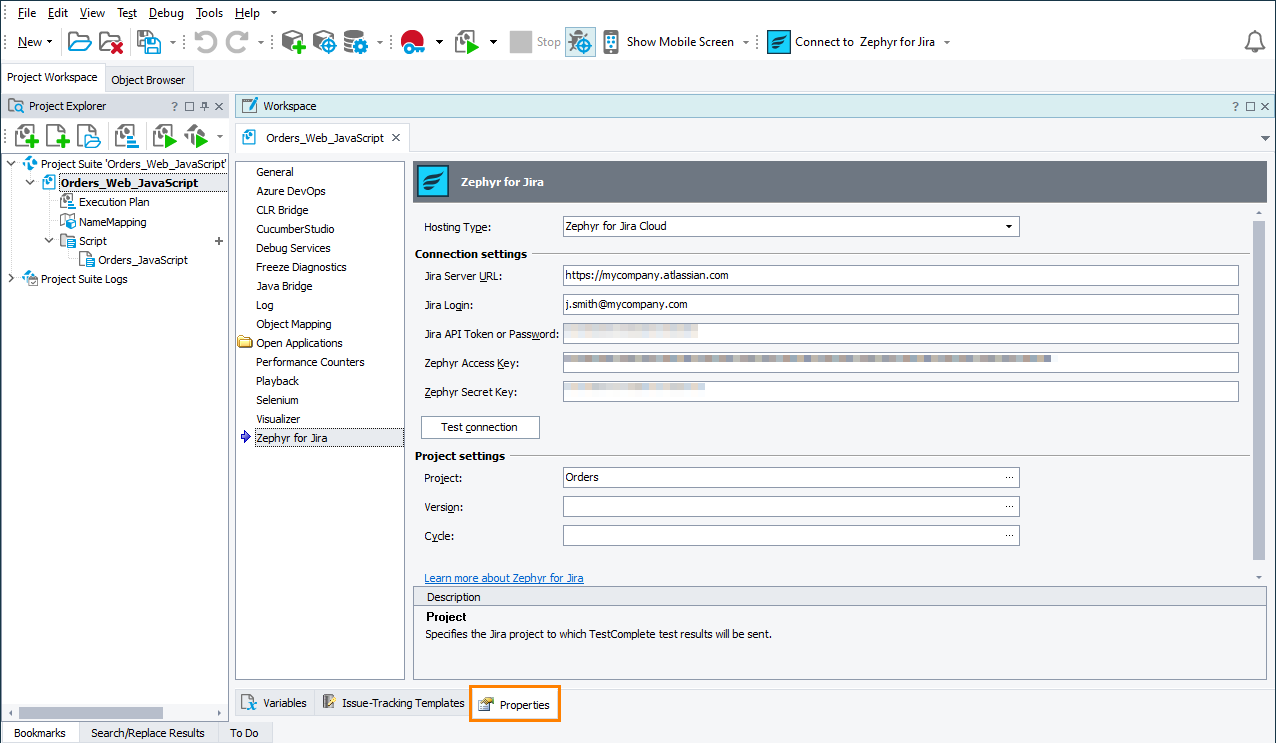1276x743 pixels.
Task: Open the Object Spy tool icon
Action: click(324, 41)
